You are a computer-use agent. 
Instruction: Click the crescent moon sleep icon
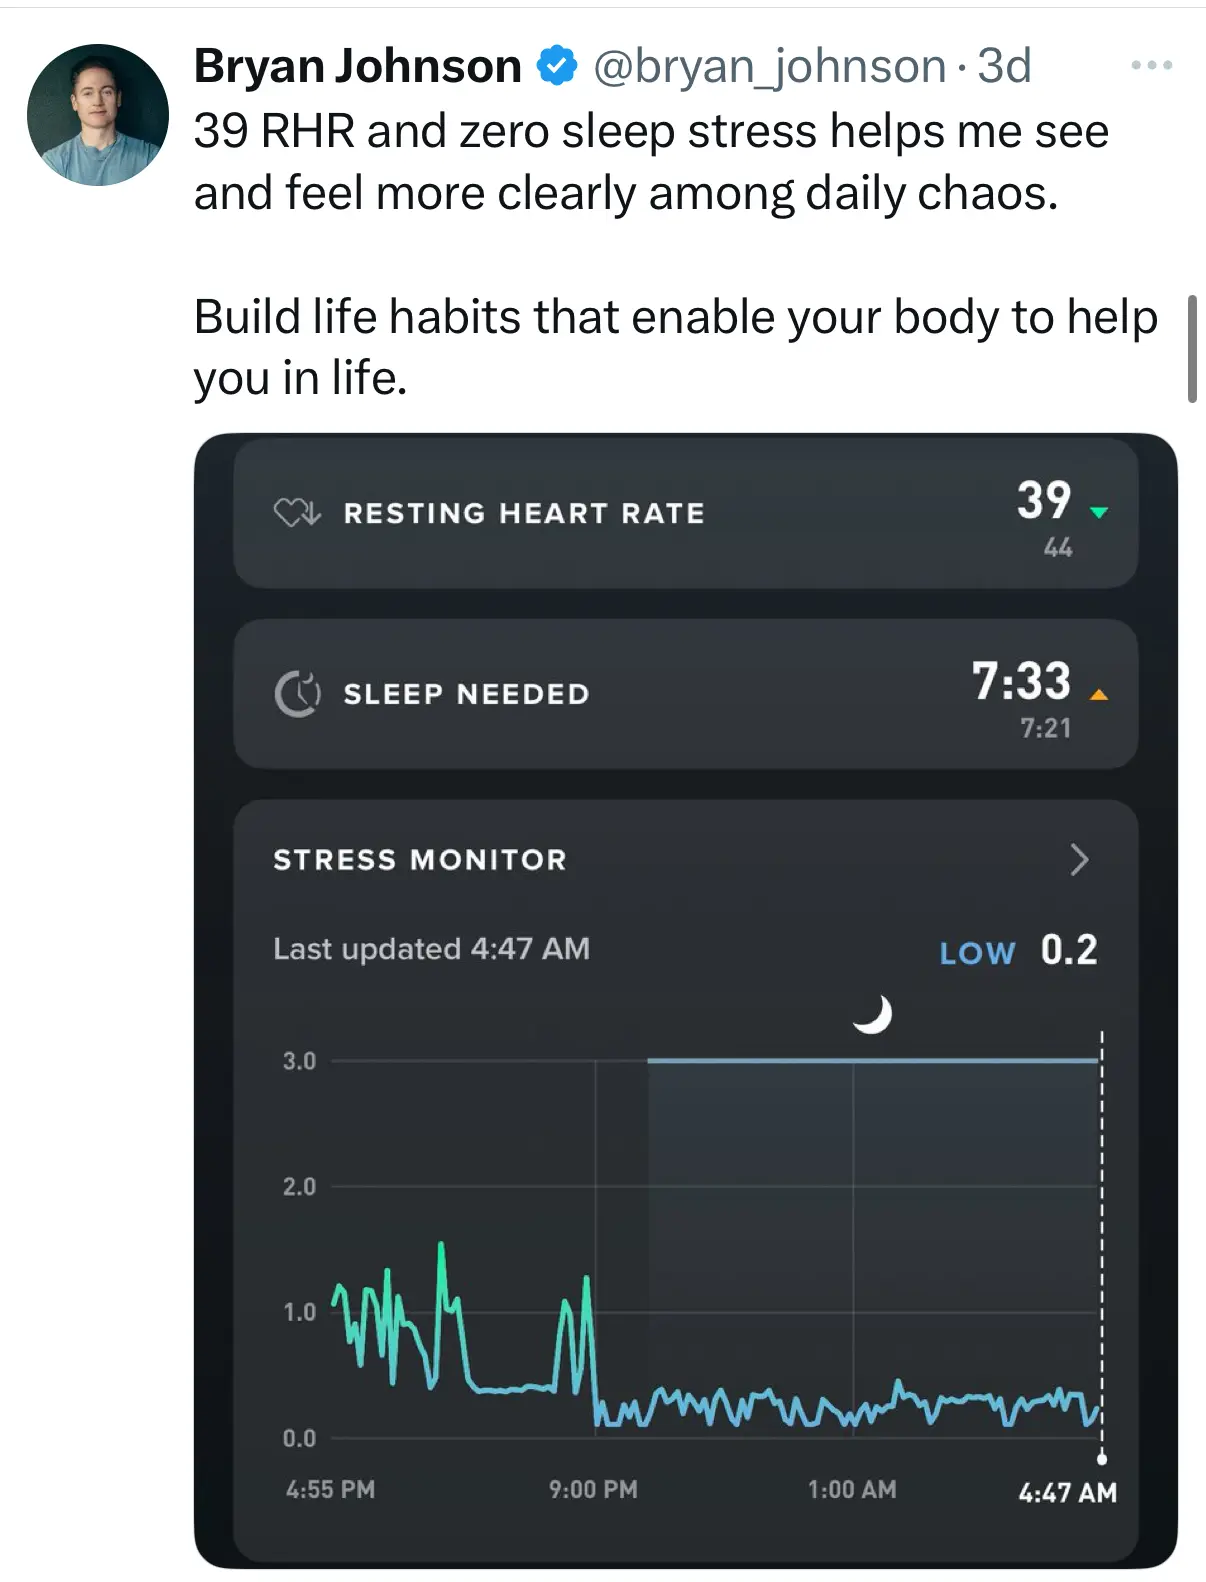tap(872, 1014)
